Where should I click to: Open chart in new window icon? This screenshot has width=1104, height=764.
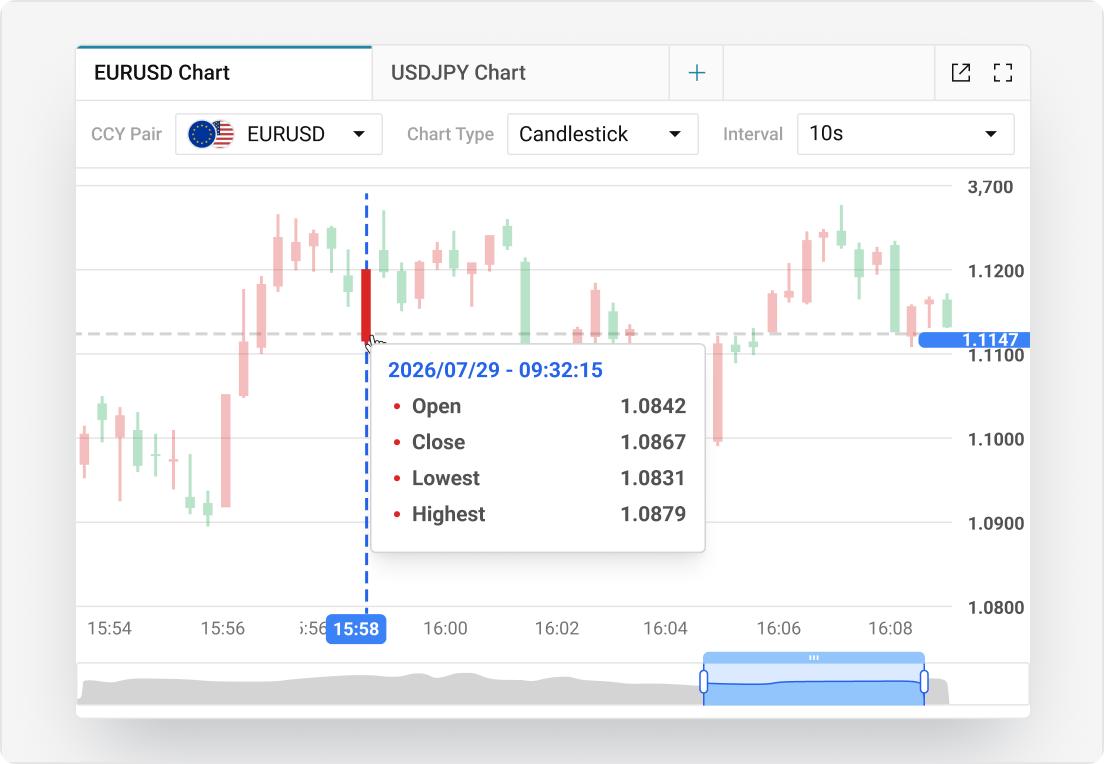(x=961, y=73)
